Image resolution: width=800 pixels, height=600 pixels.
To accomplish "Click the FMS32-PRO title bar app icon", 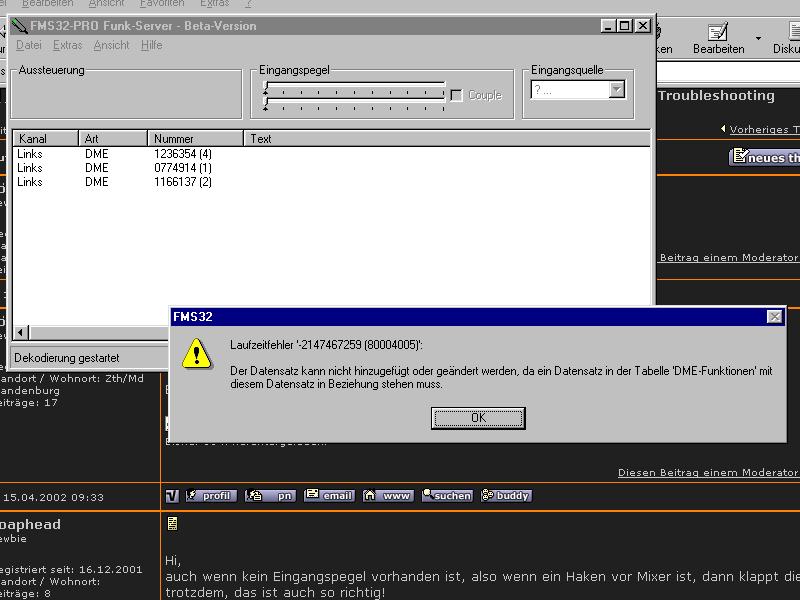I will [20, 26].
